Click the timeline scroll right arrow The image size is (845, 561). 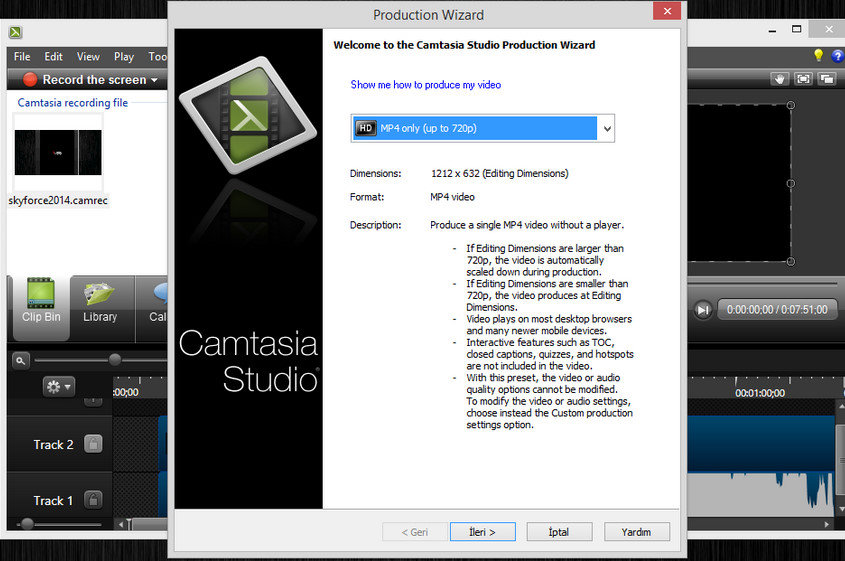coord(827,524)
